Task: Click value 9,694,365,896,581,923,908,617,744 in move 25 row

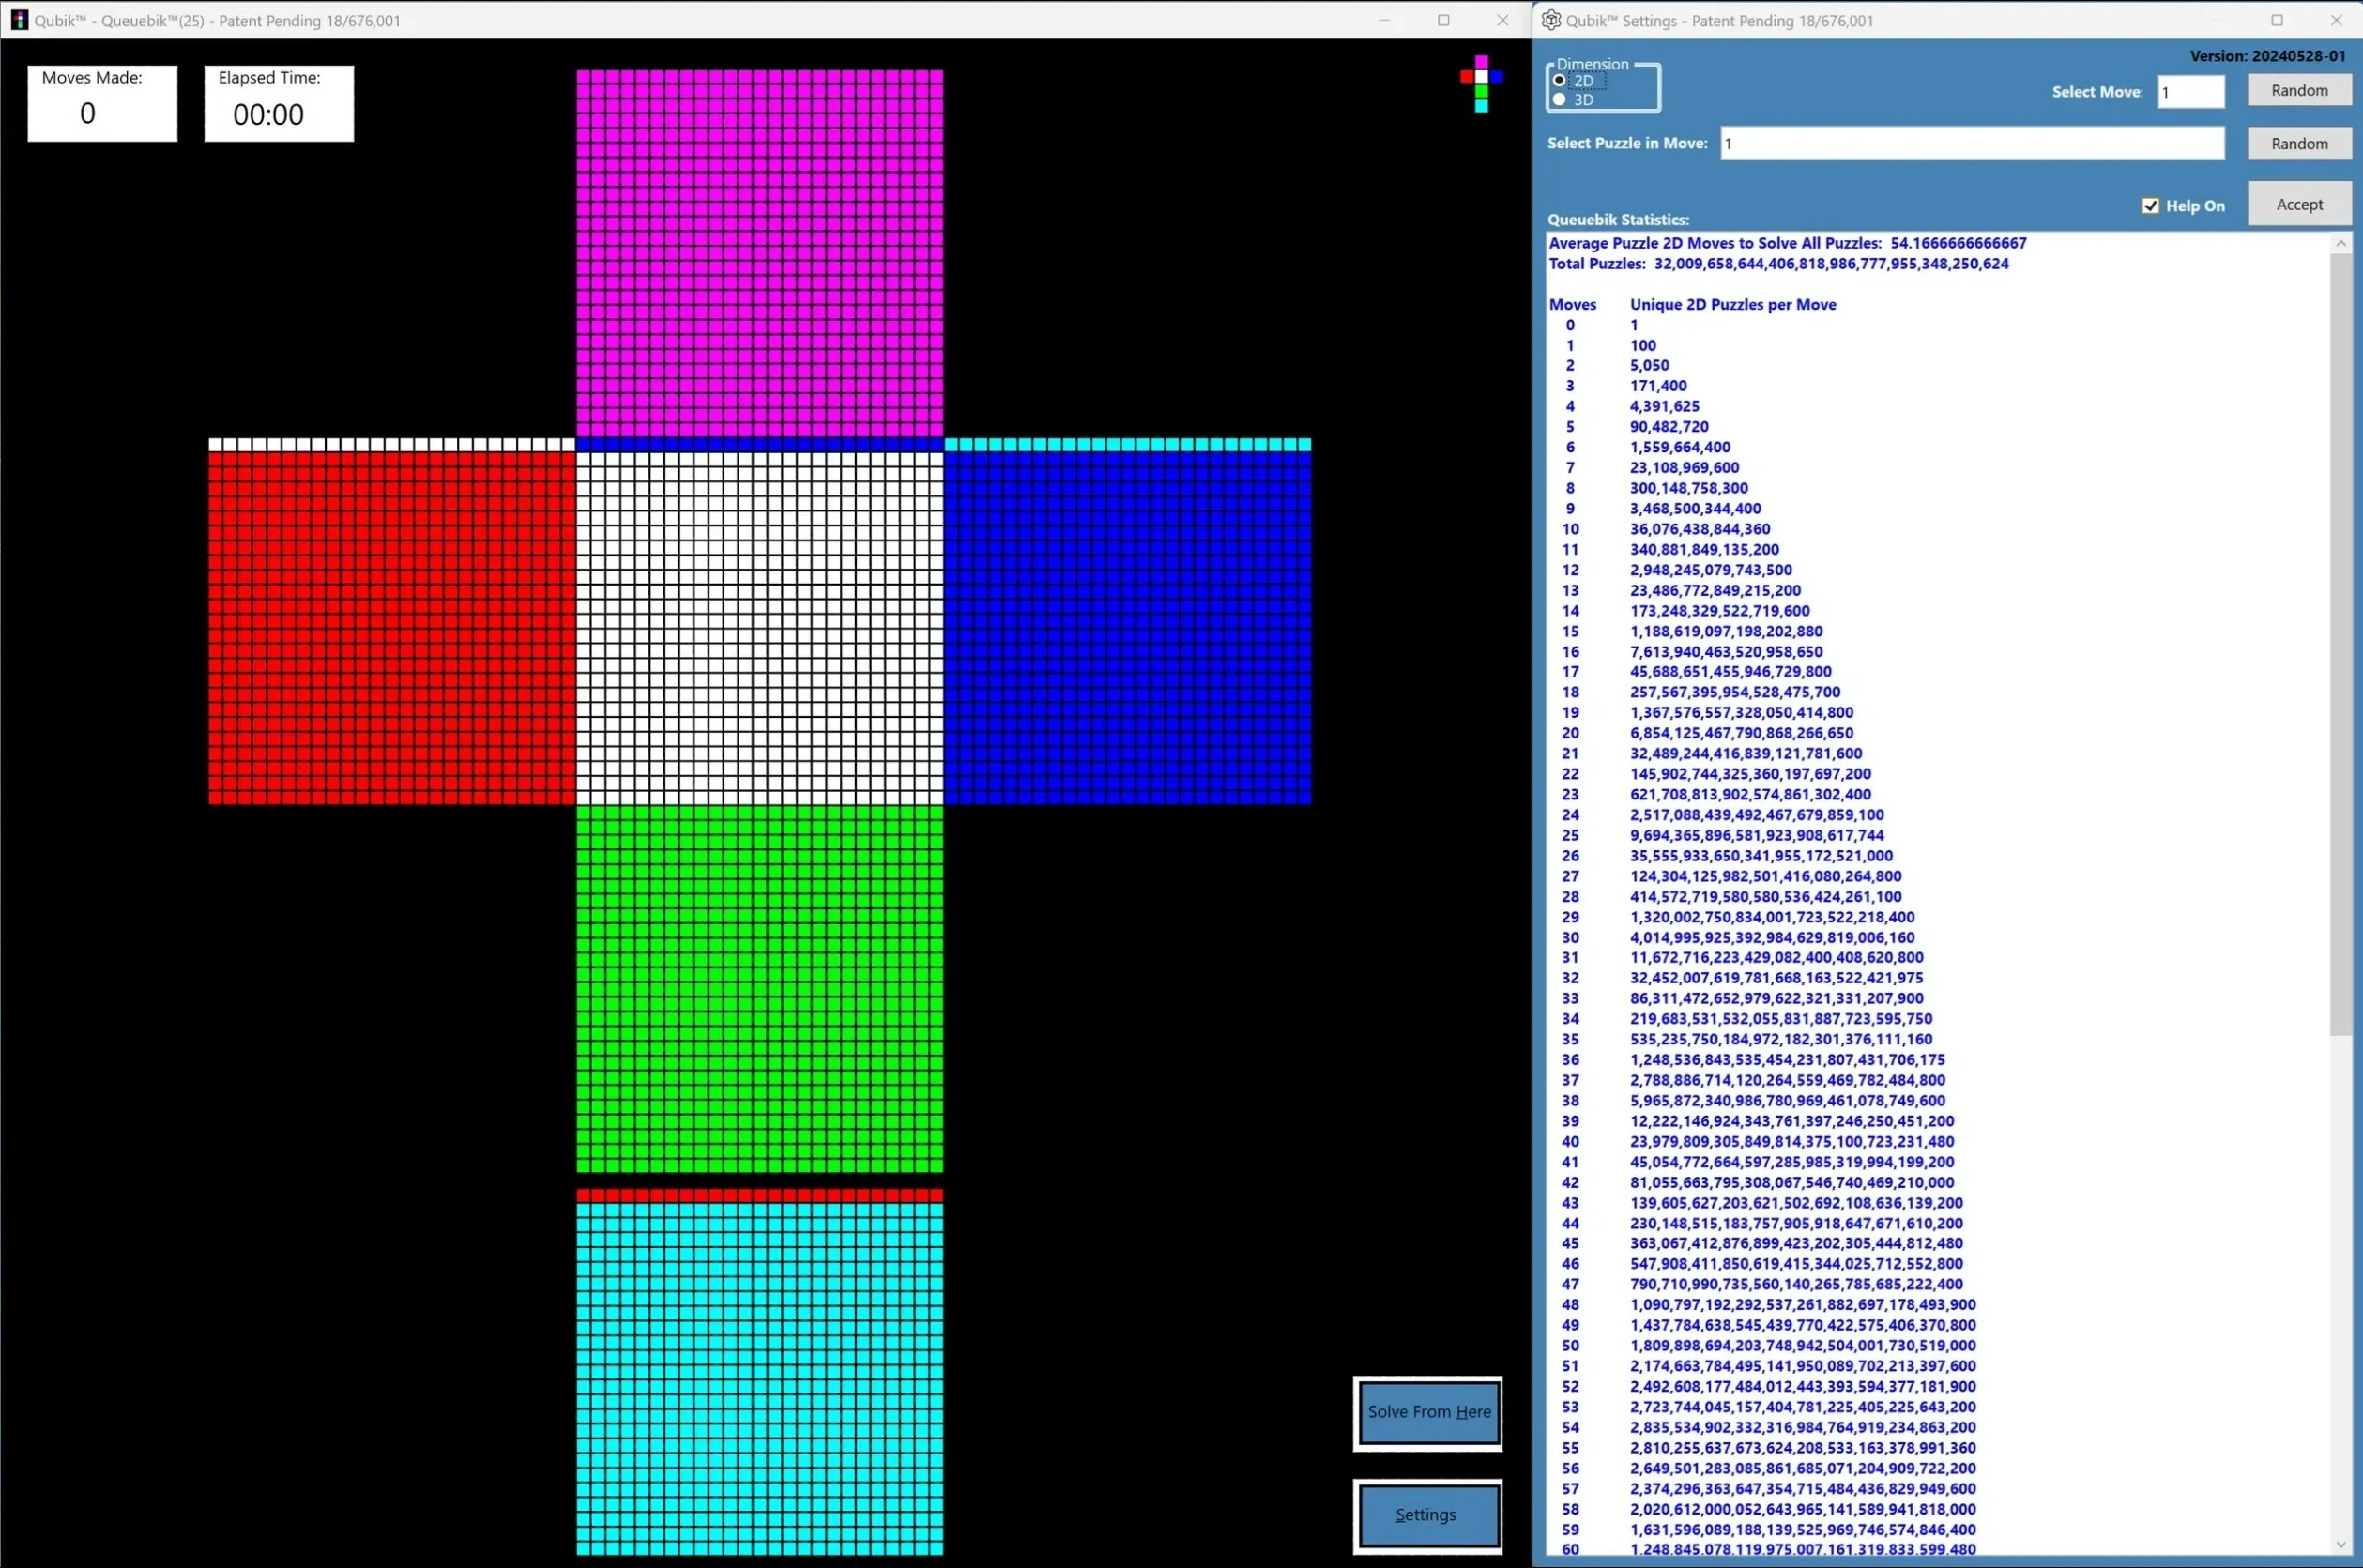Action: pos(1756,835)
